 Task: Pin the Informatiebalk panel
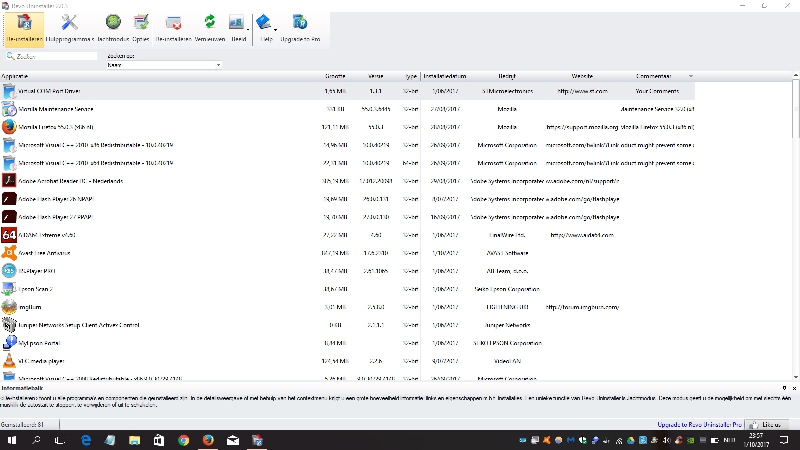click(x=785, y=388)
